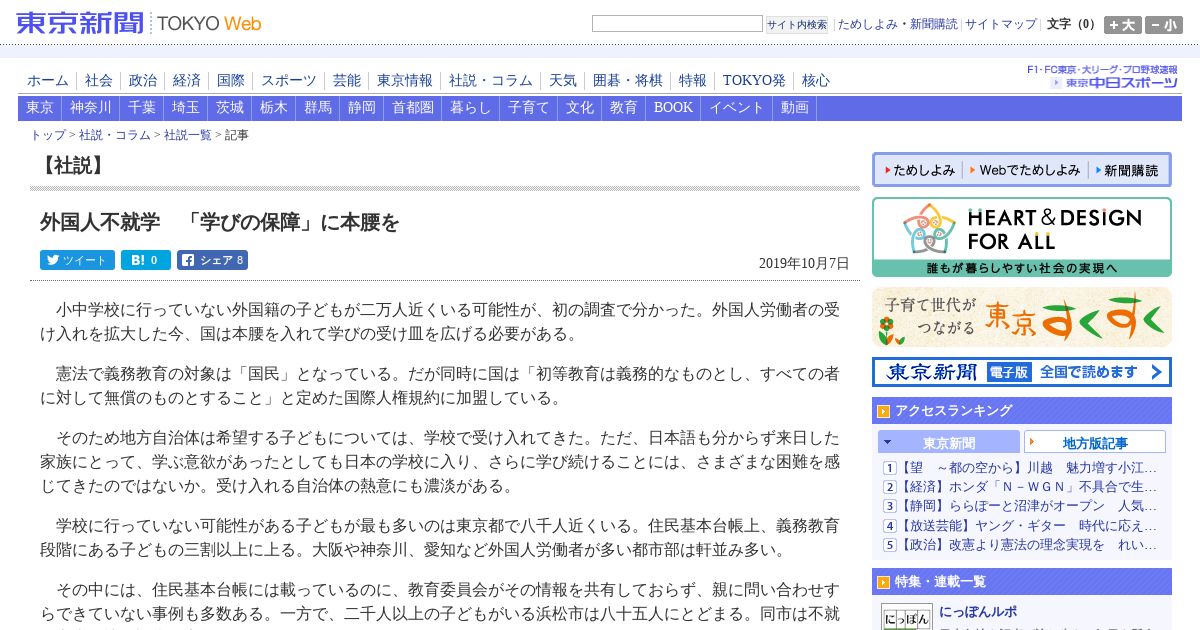Open the スポーツ section

pos(289,80)
